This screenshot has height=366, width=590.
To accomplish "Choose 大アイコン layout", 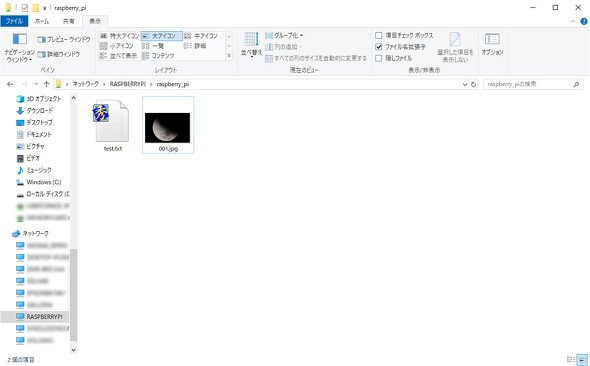I will (x=161, y=36).
